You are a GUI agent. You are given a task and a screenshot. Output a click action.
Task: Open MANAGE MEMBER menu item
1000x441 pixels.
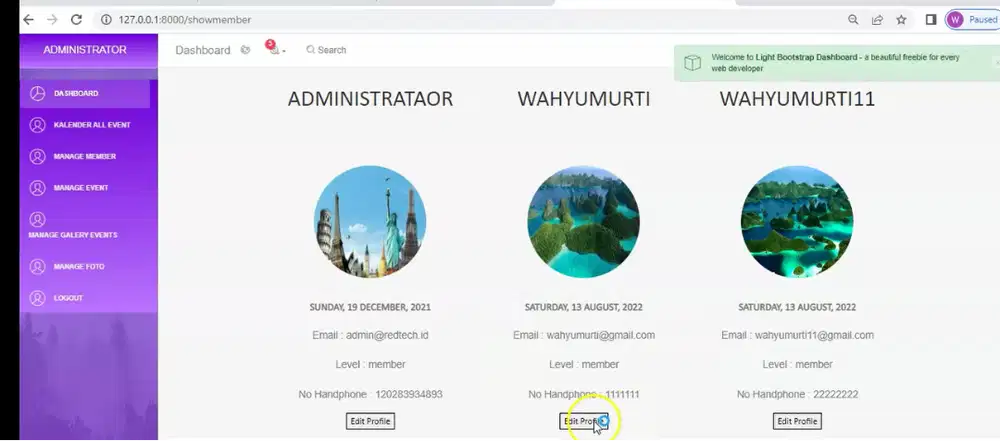pyautogui.click(x=85, y=156)
